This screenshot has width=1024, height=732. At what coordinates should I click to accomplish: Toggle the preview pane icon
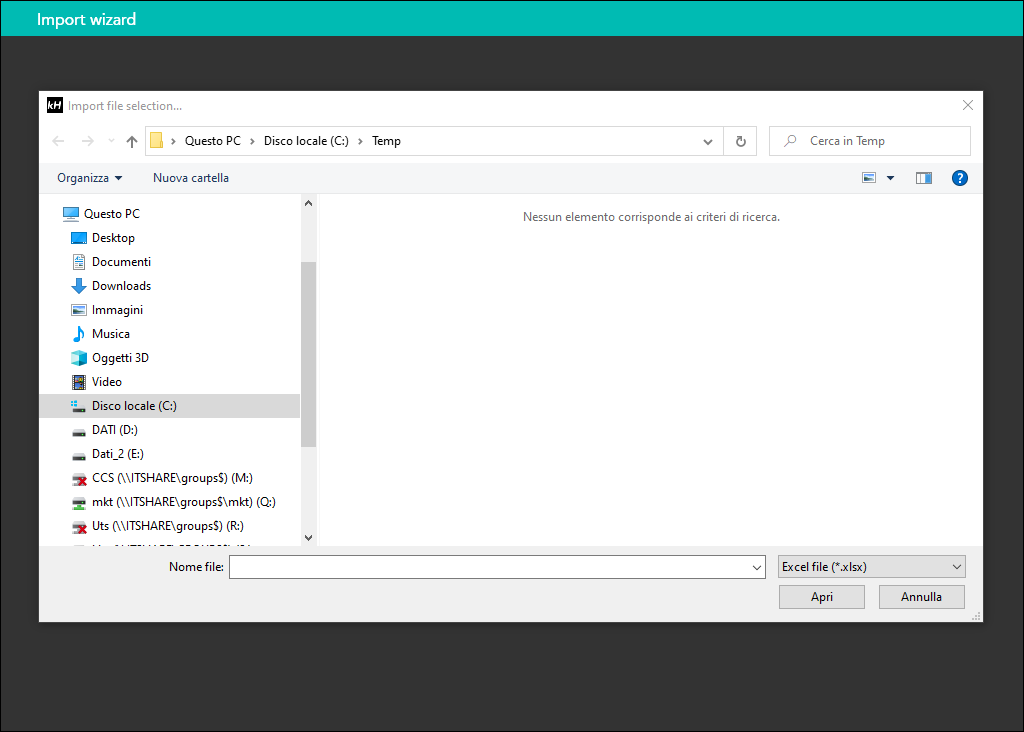923,178
